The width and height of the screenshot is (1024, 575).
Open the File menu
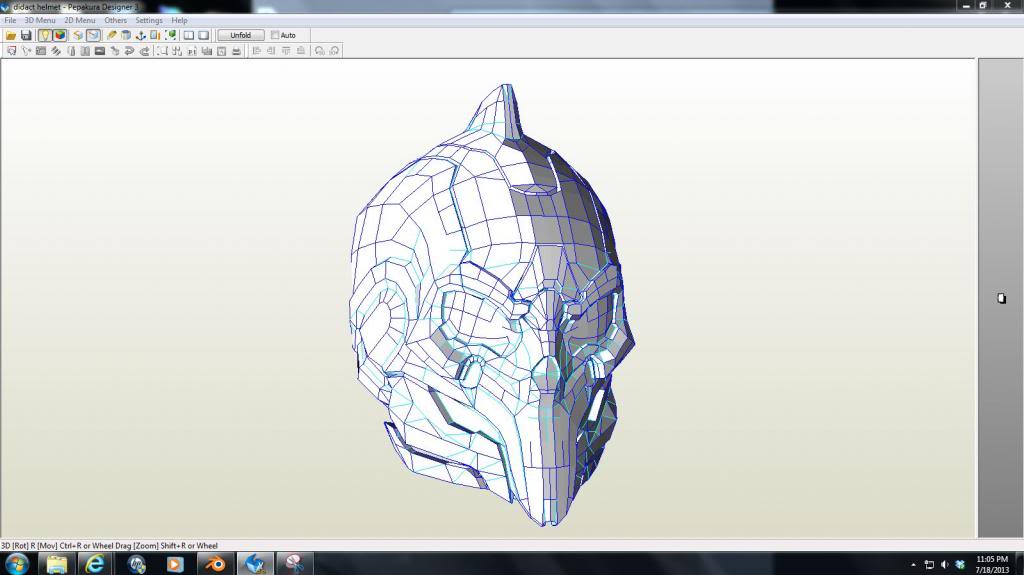coord(10,20)
